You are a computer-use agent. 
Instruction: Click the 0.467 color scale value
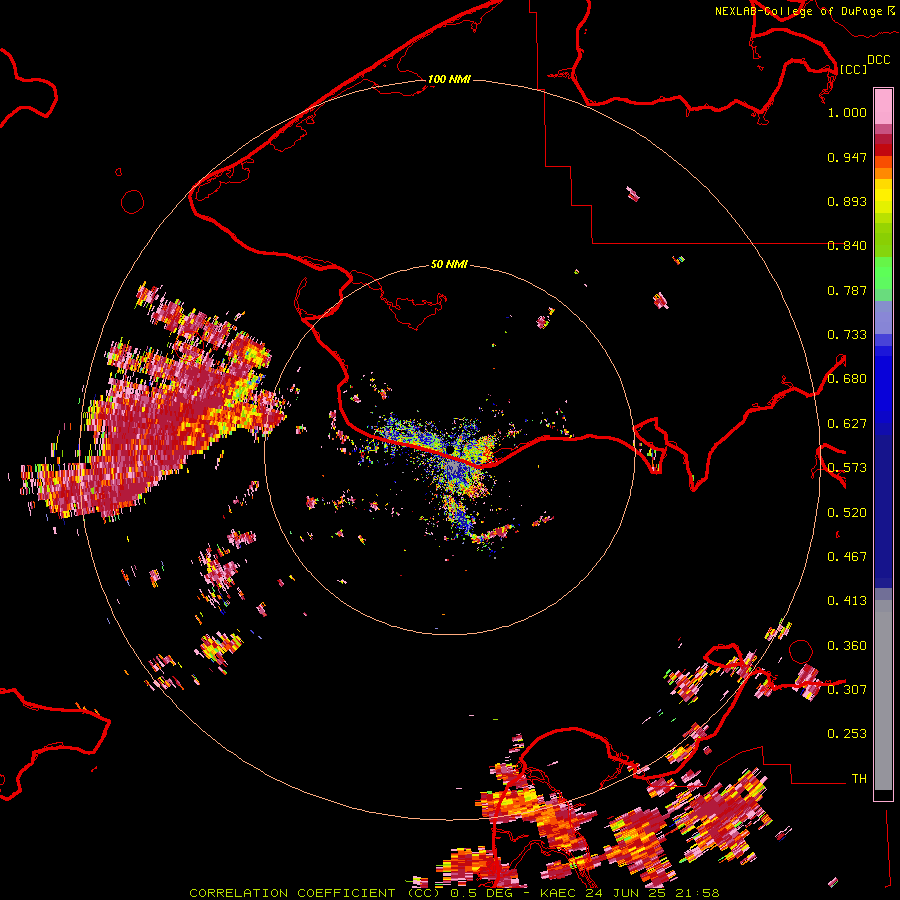847,557
